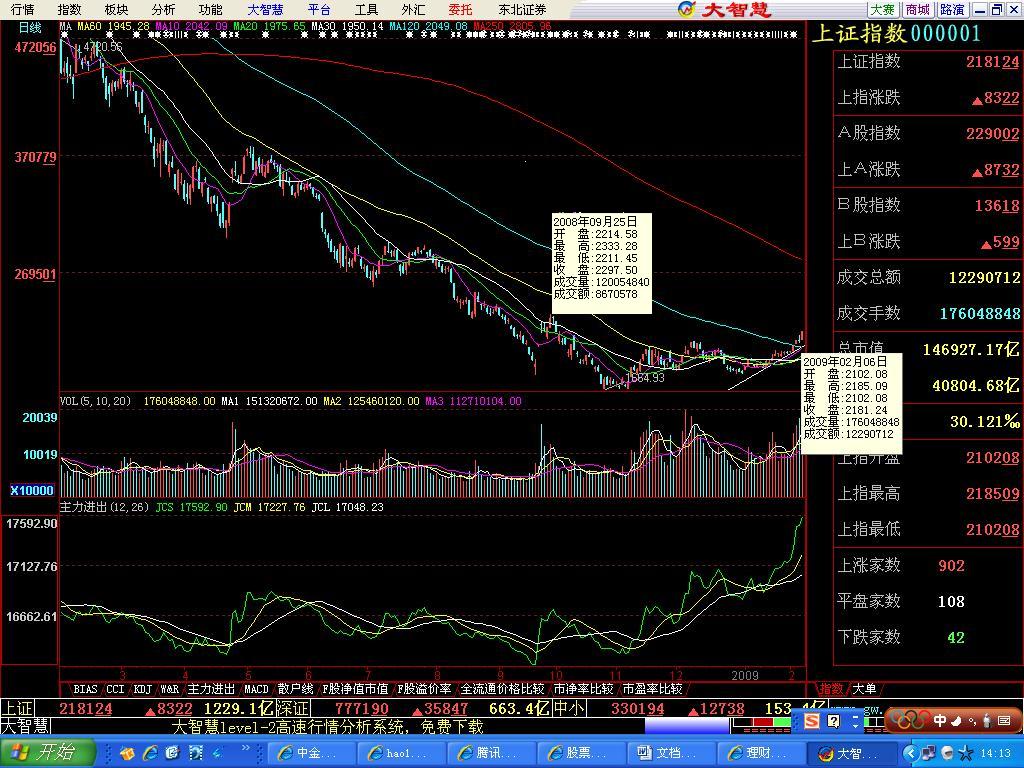Click the MA250 2805.96 legend

(x=513, y=27)
